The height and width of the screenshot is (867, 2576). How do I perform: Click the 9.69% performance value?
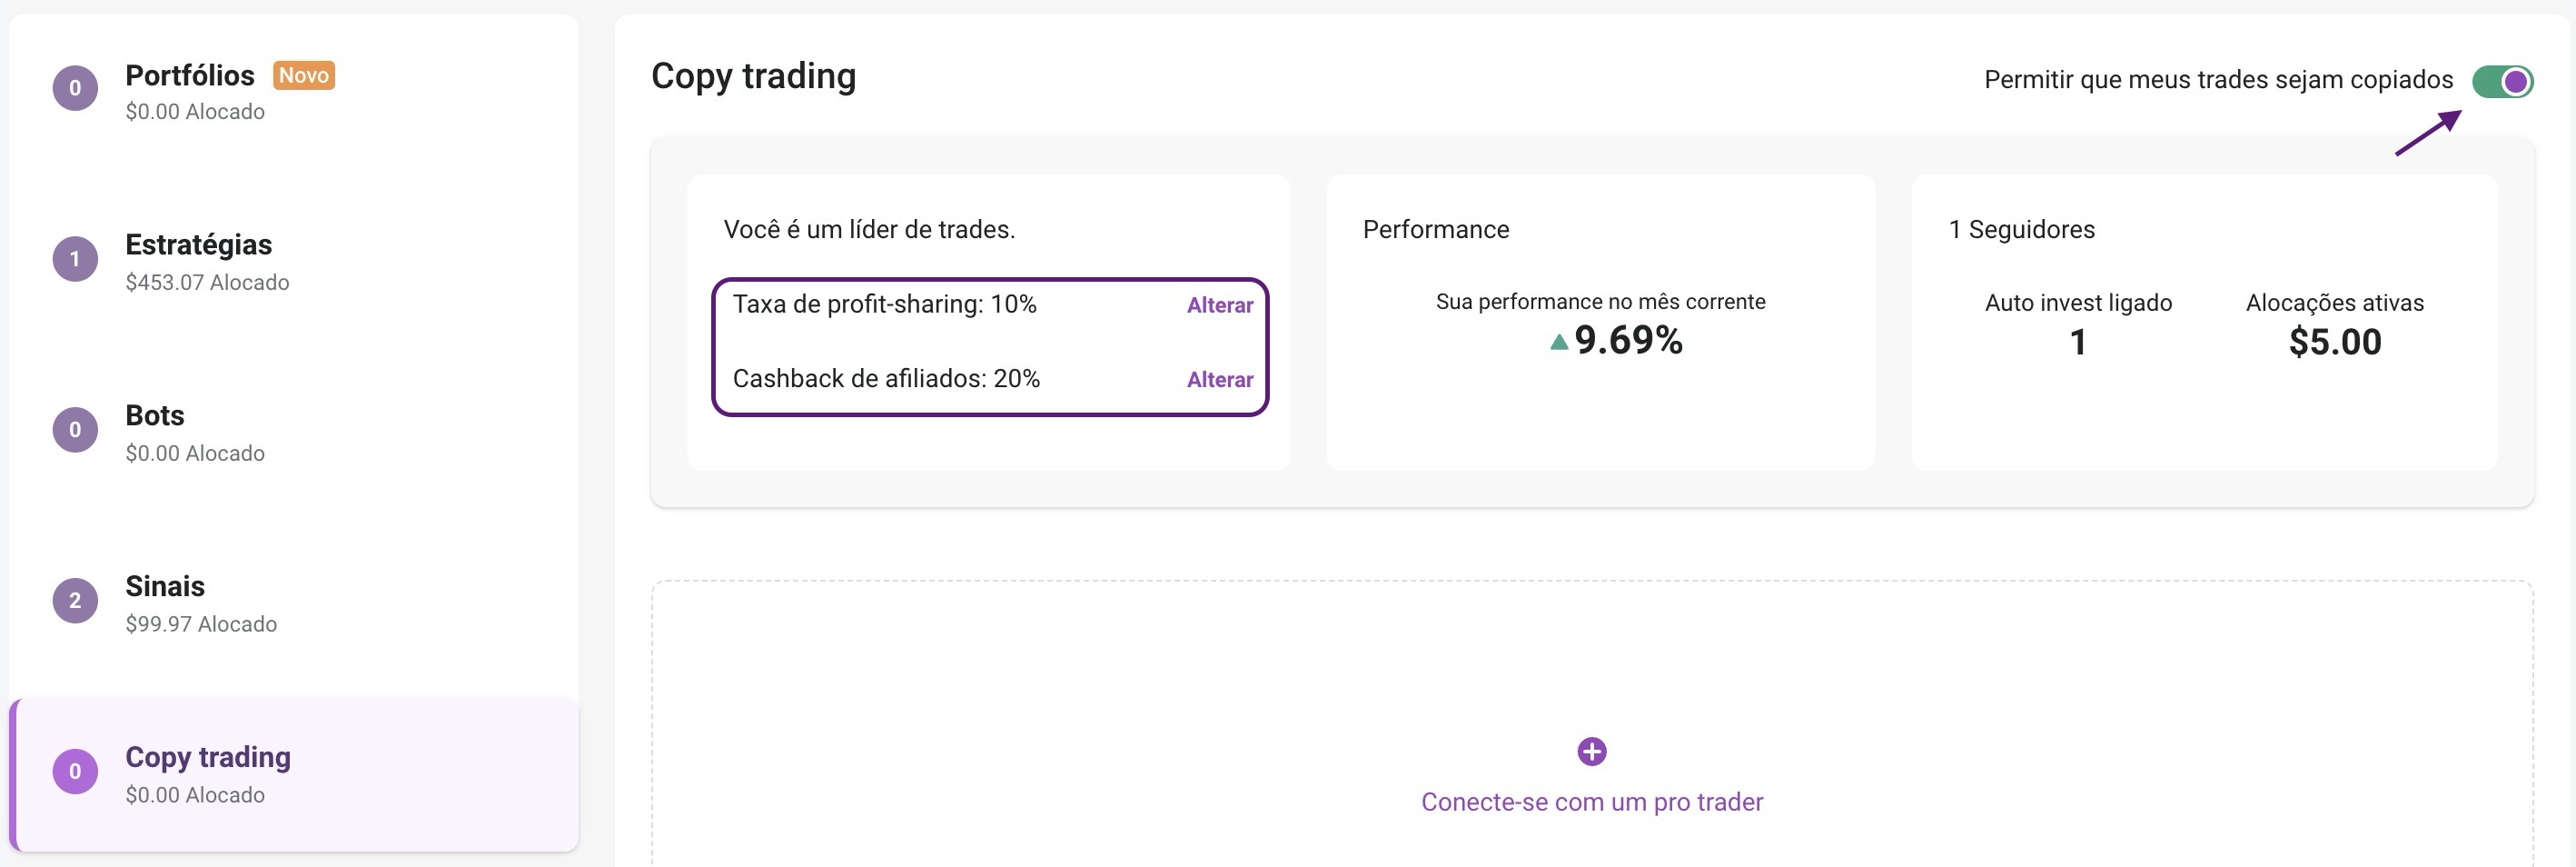click(1628, 340)
